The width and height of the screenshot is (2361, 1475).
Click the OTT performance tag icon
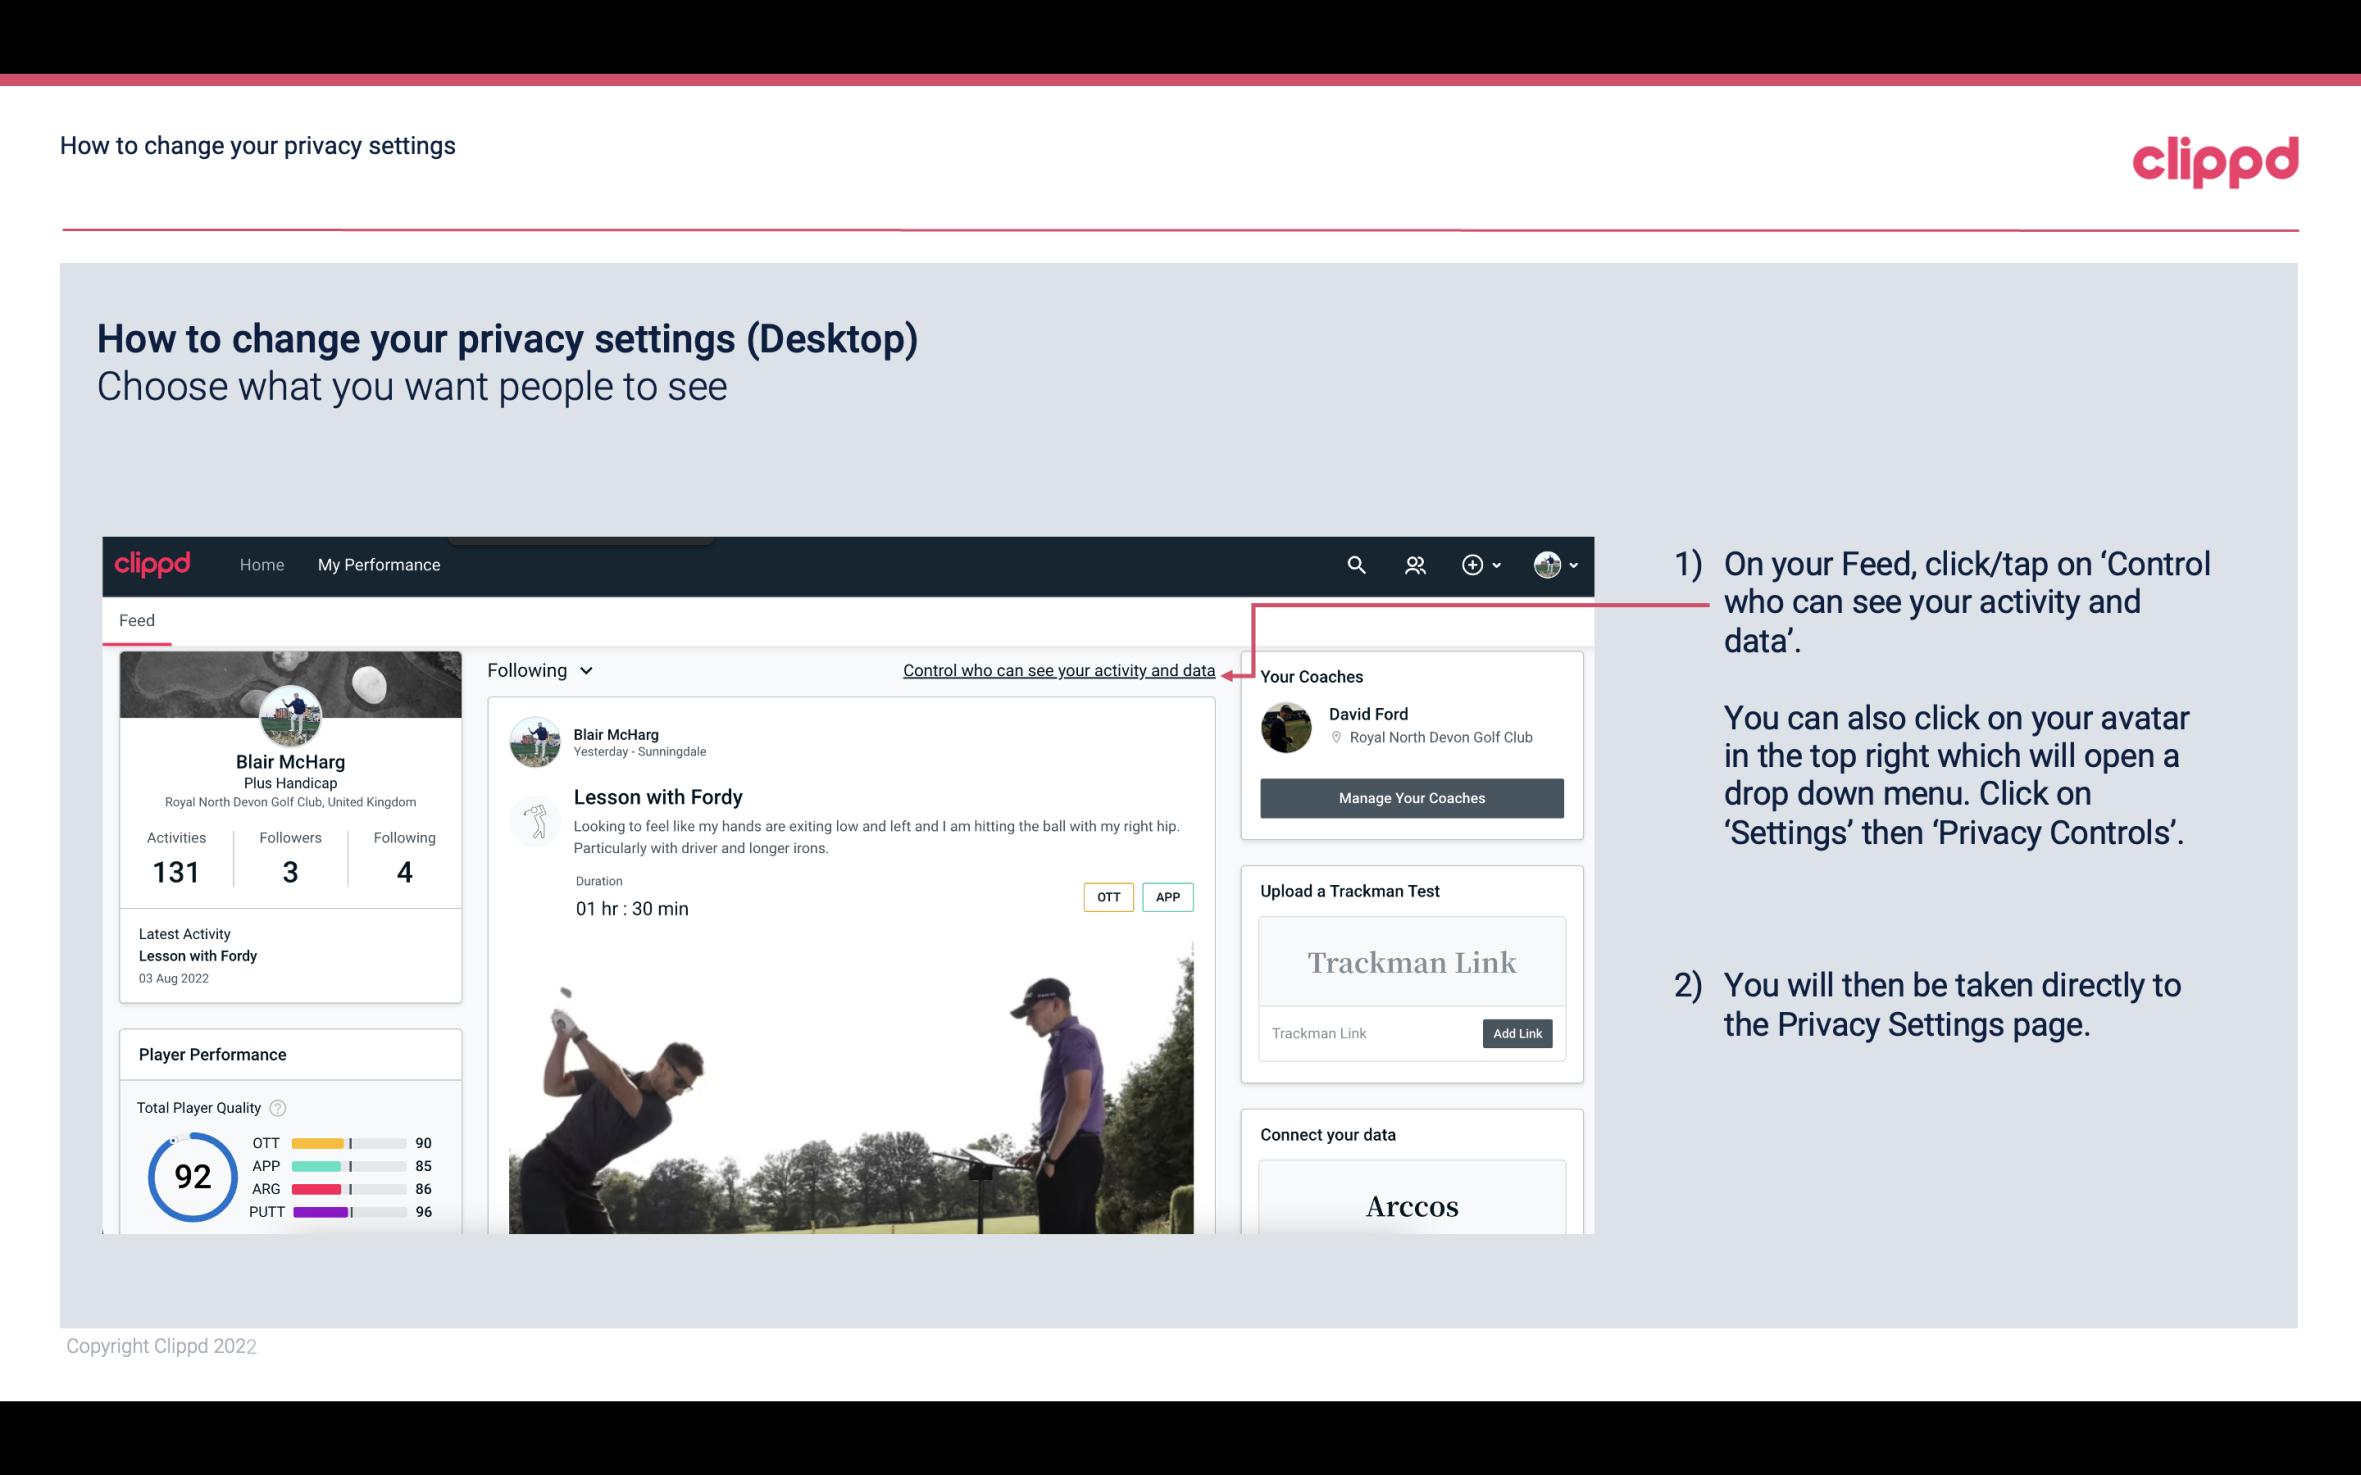point(1106,897)
